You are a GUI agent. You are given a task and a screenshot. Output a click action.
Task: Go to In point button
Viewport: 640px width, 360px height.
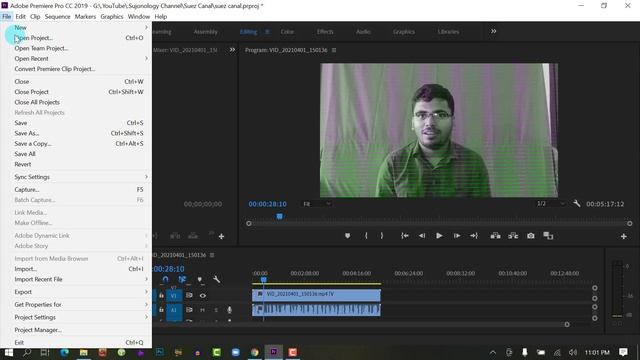pyautogui.click(x=404, y=236)
